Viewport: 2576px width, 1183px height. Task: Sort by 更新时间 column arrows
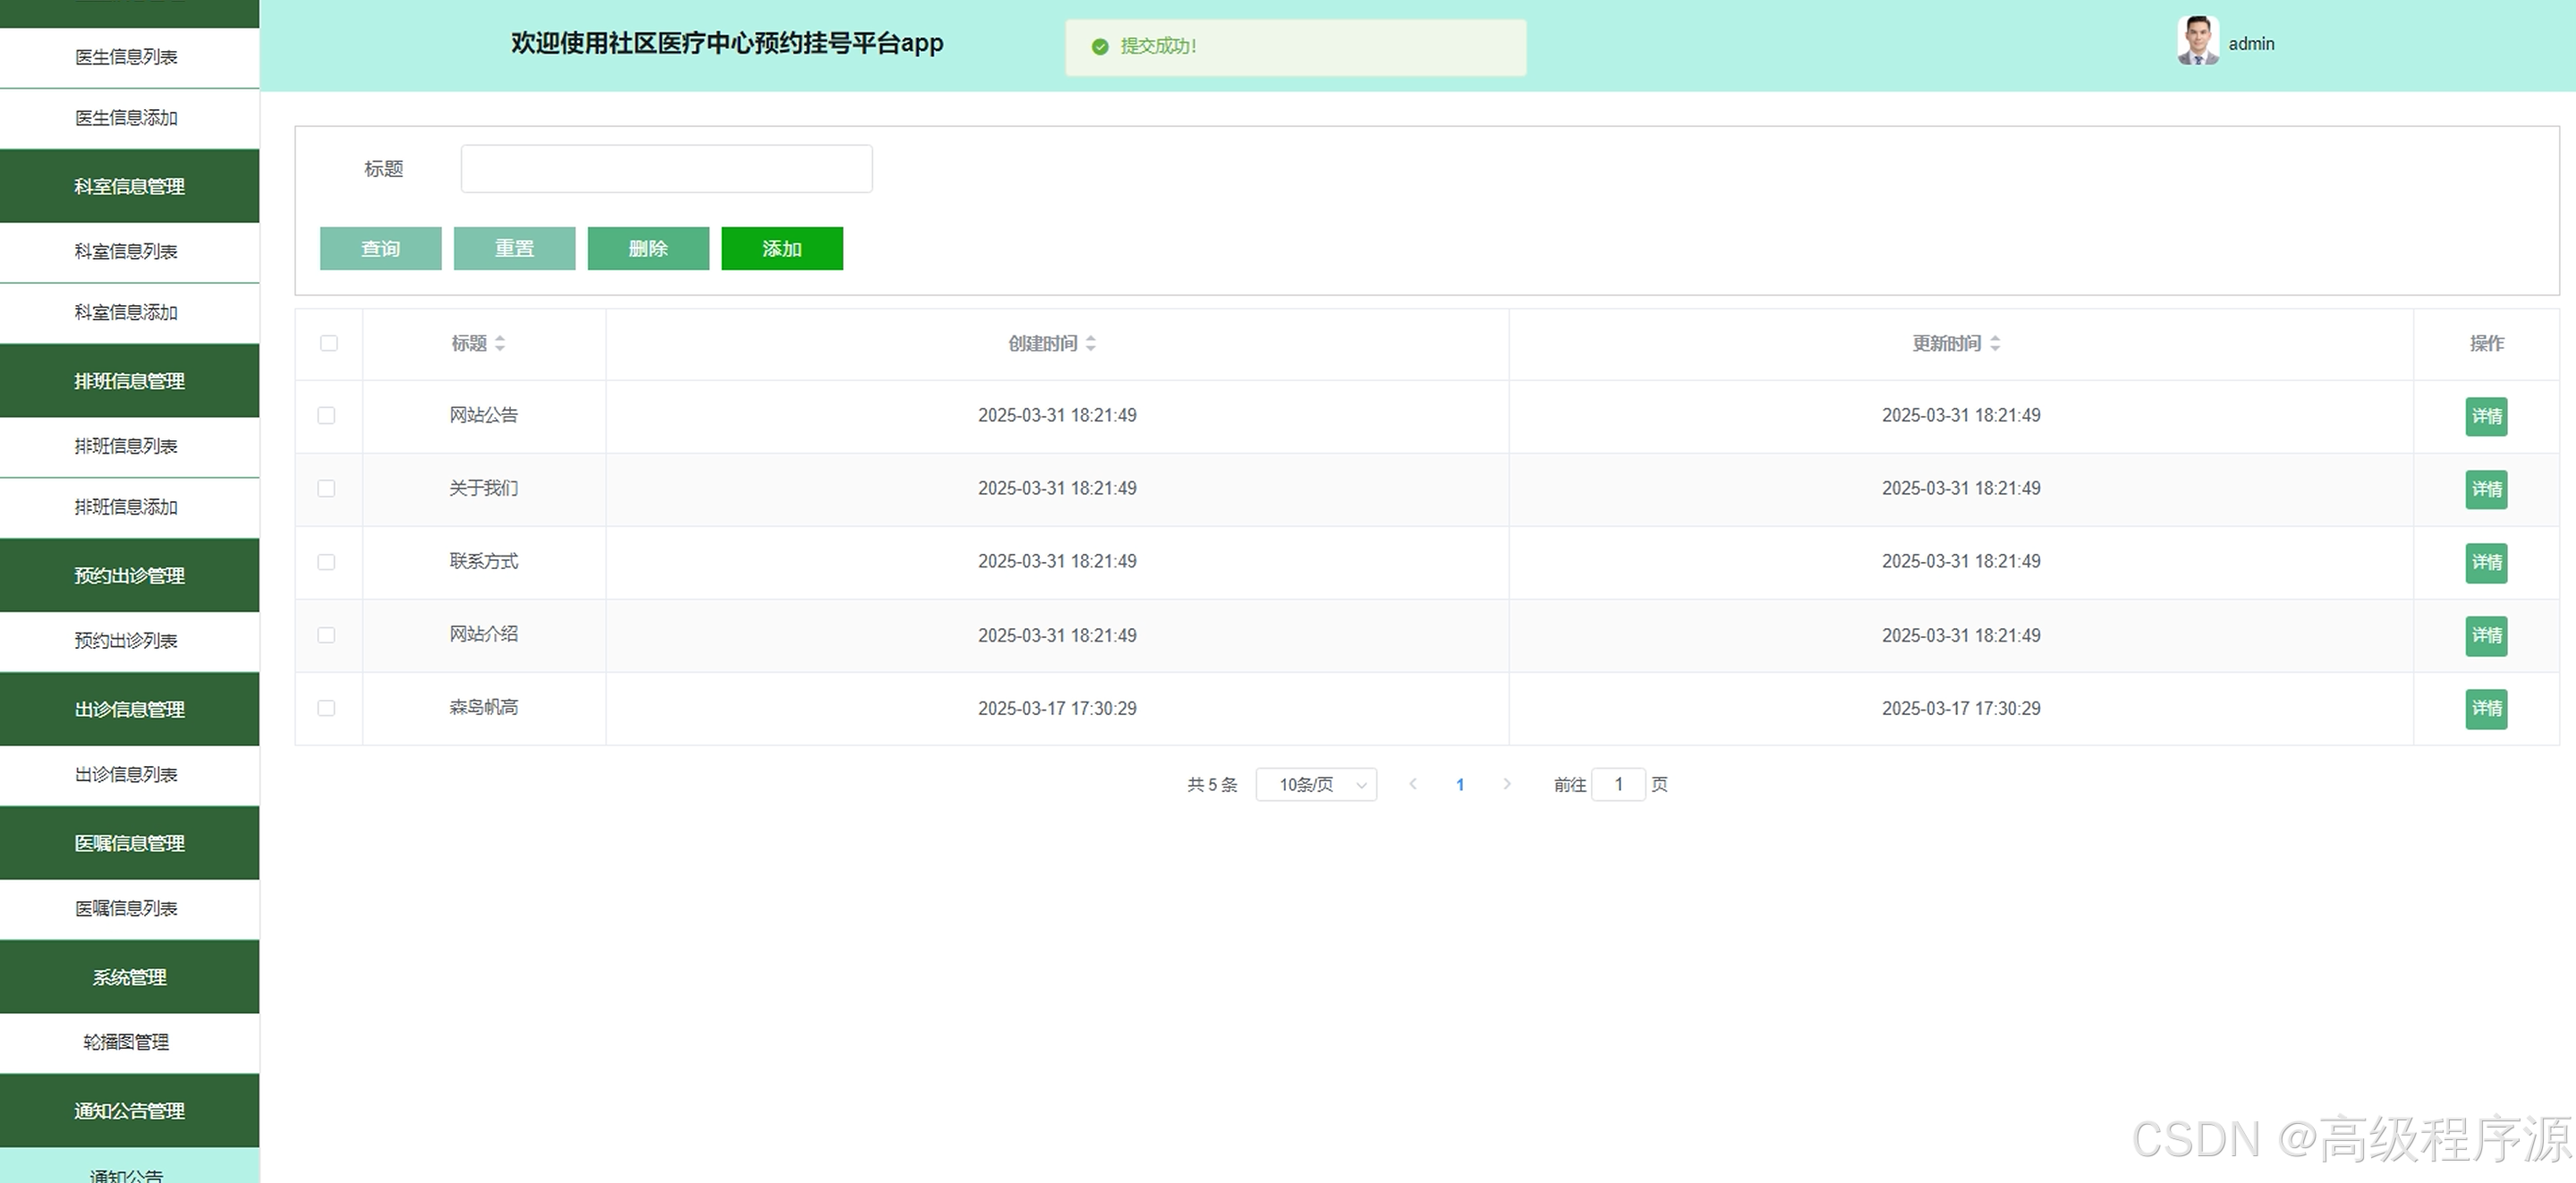[x=1995, y=344]
